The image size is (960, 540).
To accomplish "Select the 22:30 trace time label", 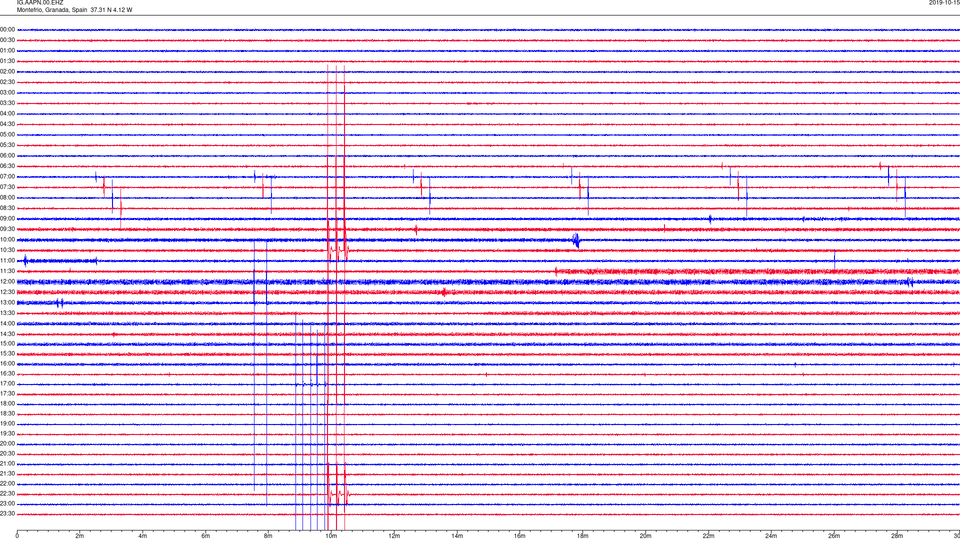I will point(8,493).
